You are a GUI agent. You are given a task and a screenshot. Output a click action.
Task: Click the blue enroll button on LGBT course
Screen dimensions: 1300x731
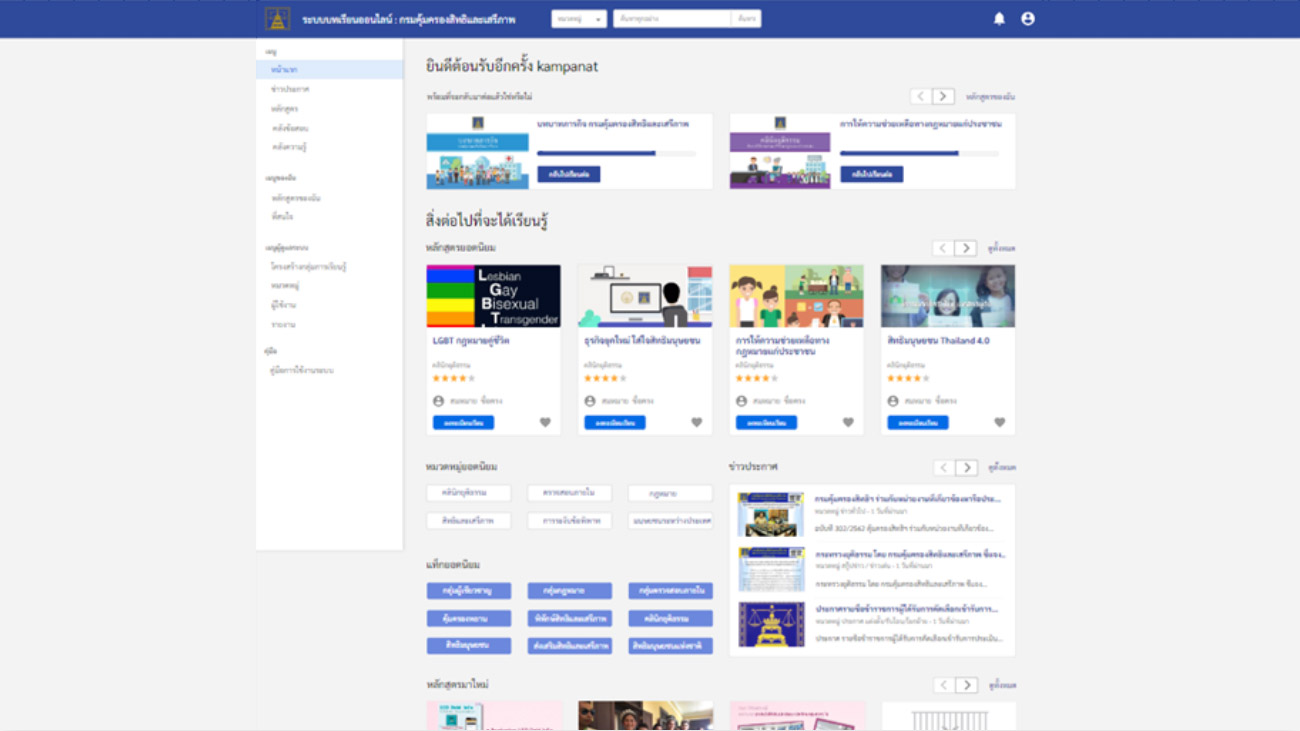point(463,423)
